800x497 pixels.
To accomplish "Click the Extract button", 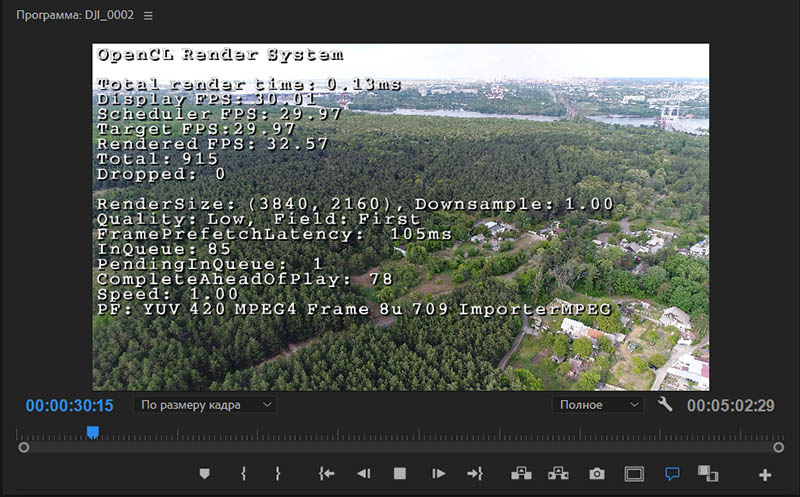I will pyautogui.click(x=558, y=474).
